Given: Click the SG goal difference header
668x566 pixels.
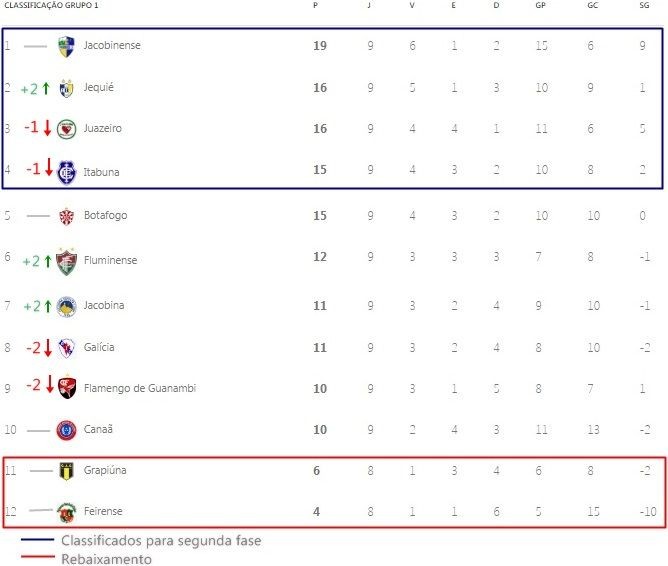Looking at the screenshot, I should 644,6.
